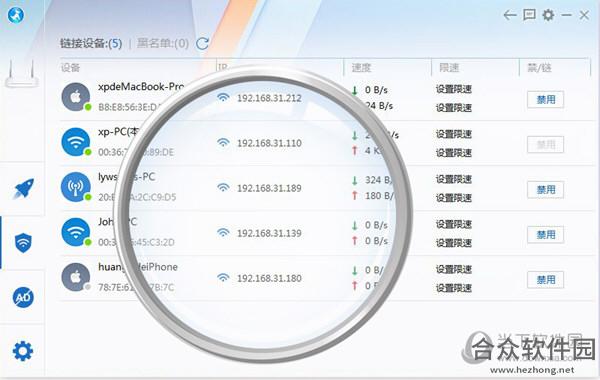The image size is (600, 380).
Task: Click device name xpdeMacBook-Pro
Action: [x=141, y=87]
